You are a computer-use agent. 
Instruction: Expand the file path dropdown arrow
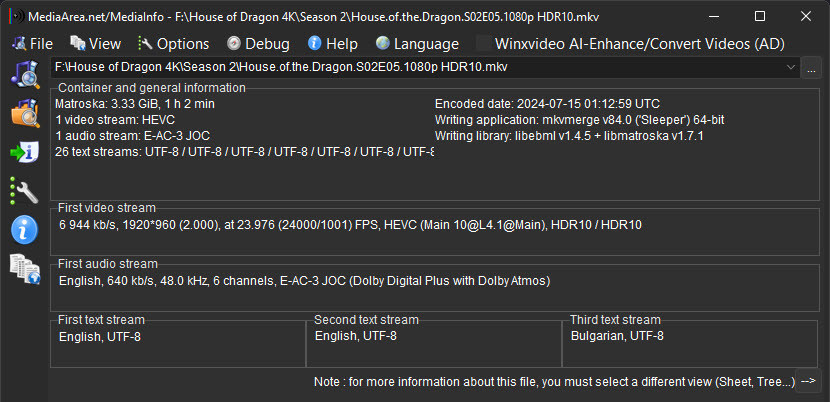point(791,67)
